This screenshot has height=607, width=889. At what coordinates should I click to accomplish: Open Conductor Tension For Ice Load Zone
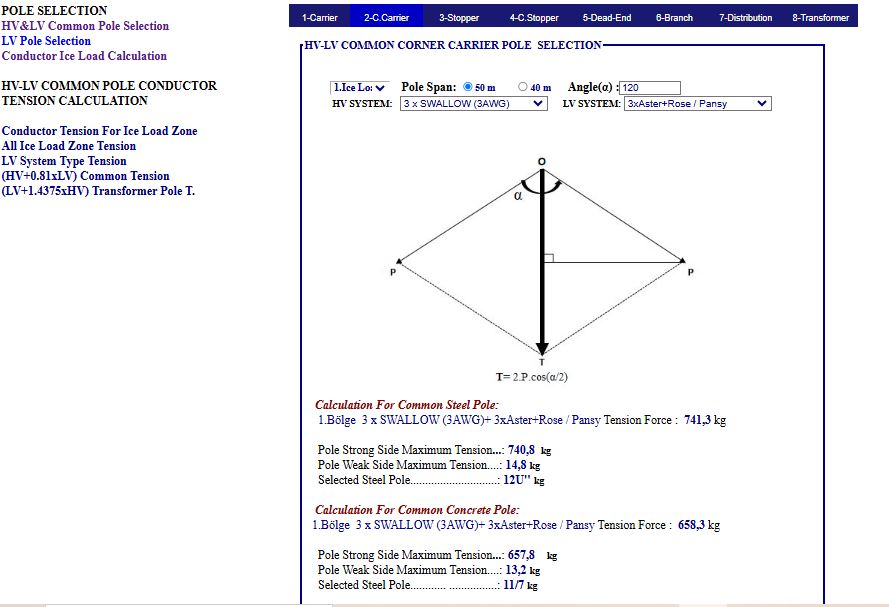tap(99, 130)
